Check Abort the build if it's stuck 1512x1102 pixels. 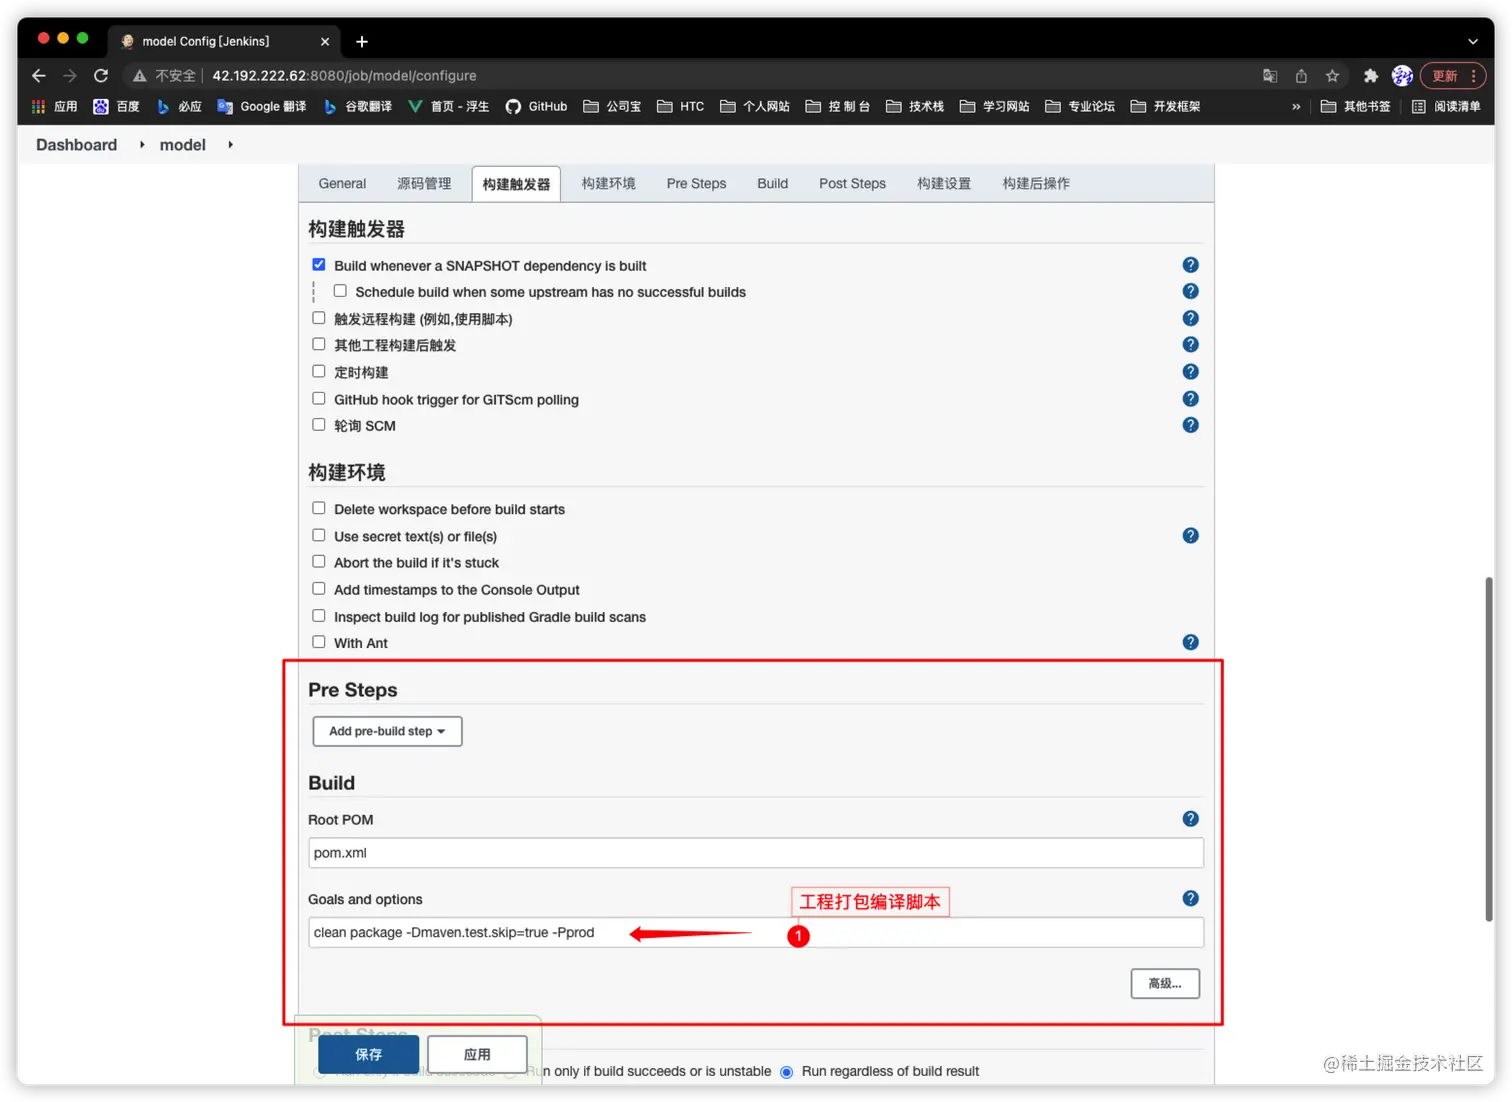pyautogui.click(x=319, y=561)
